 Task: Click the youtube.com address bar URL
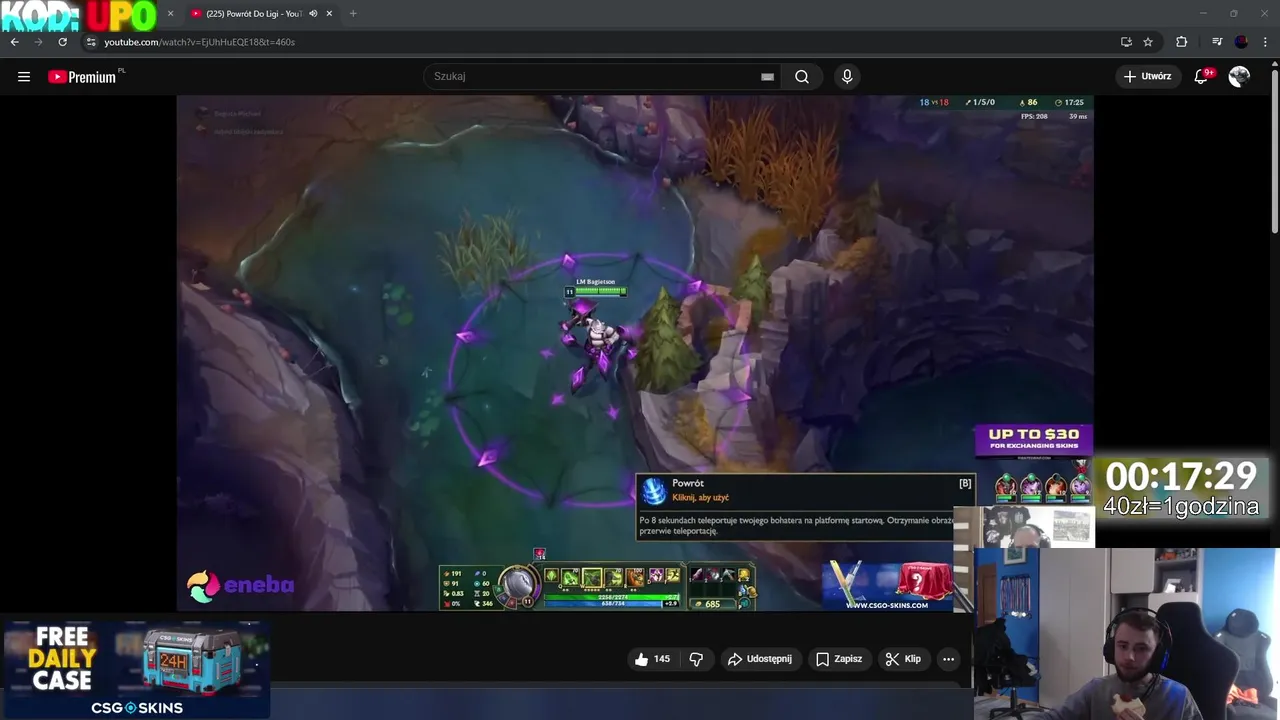(199, 42)
